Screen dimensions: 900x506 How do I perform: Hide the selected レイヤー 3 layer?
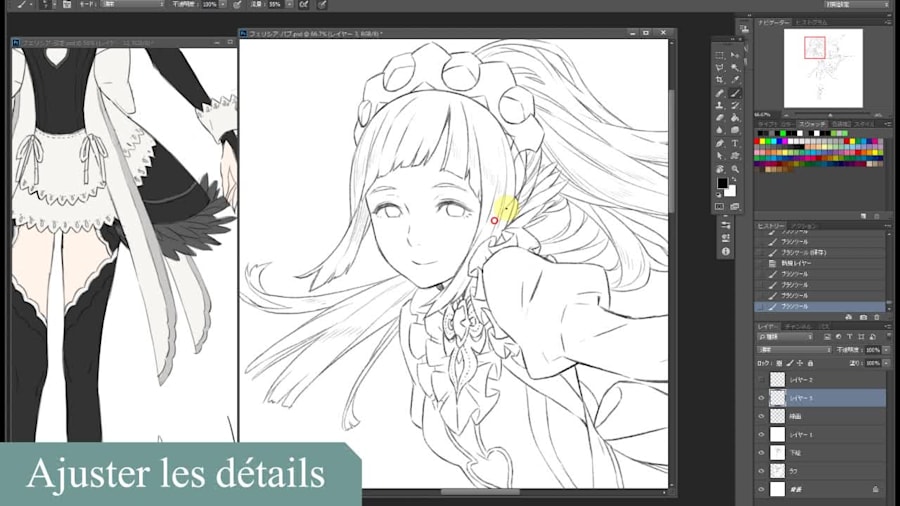pos(761,398)
